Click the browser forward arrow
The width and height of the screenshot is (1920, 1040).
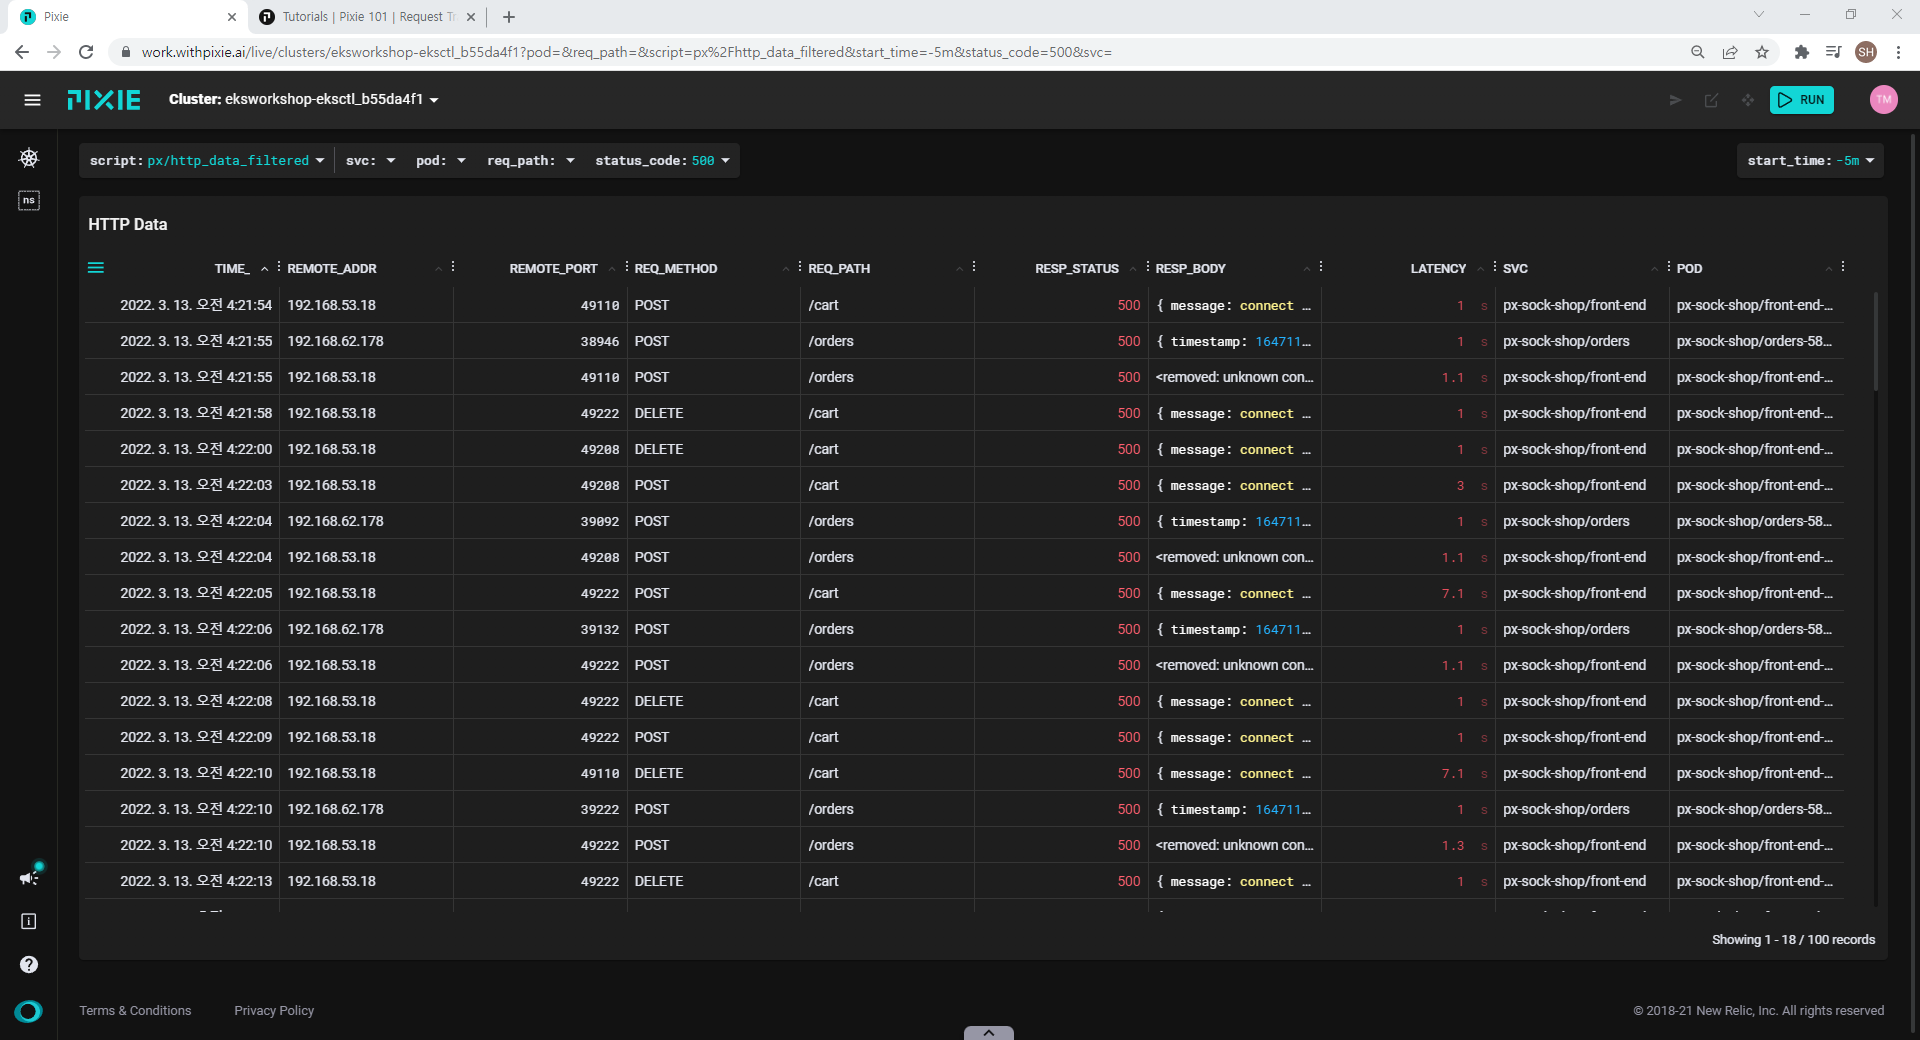click(54, 52)
